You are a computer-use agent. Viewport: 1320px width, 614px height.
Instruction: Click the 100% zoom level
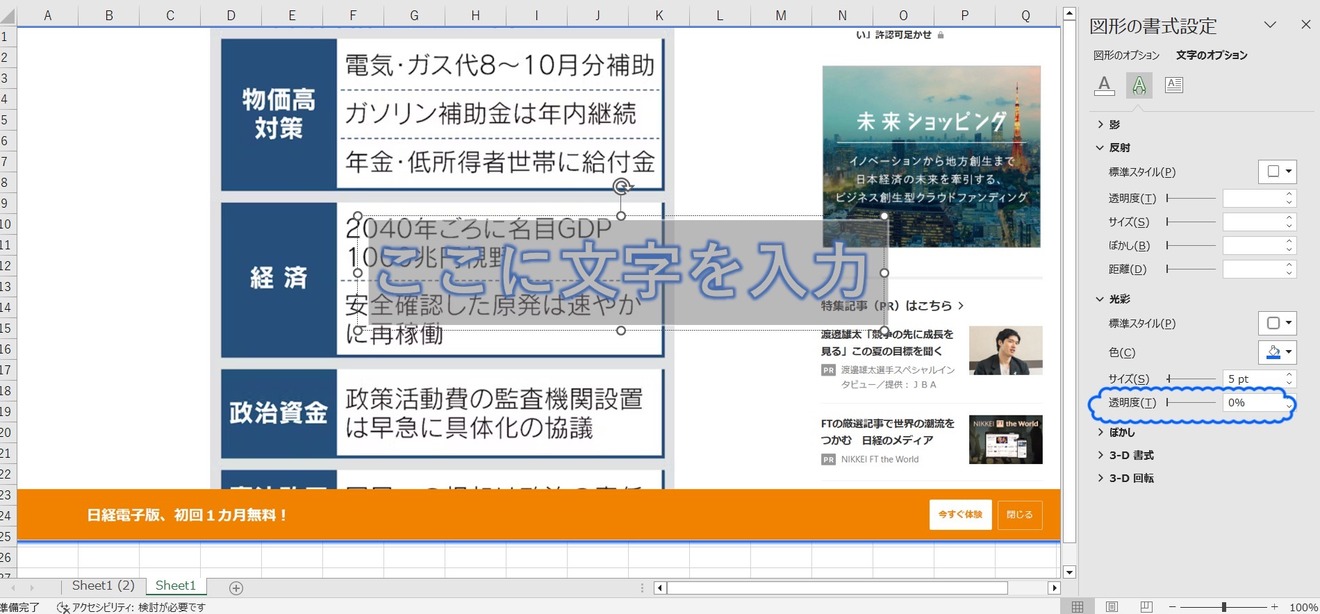1303,607
